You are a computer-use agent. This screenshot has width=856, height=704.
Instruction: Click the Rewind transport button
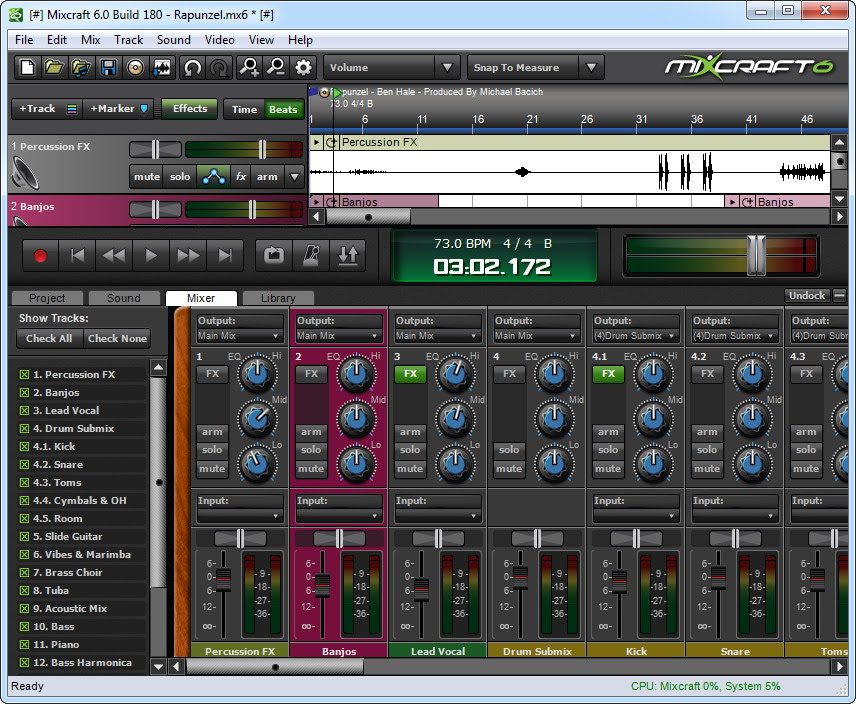(114, 255)
